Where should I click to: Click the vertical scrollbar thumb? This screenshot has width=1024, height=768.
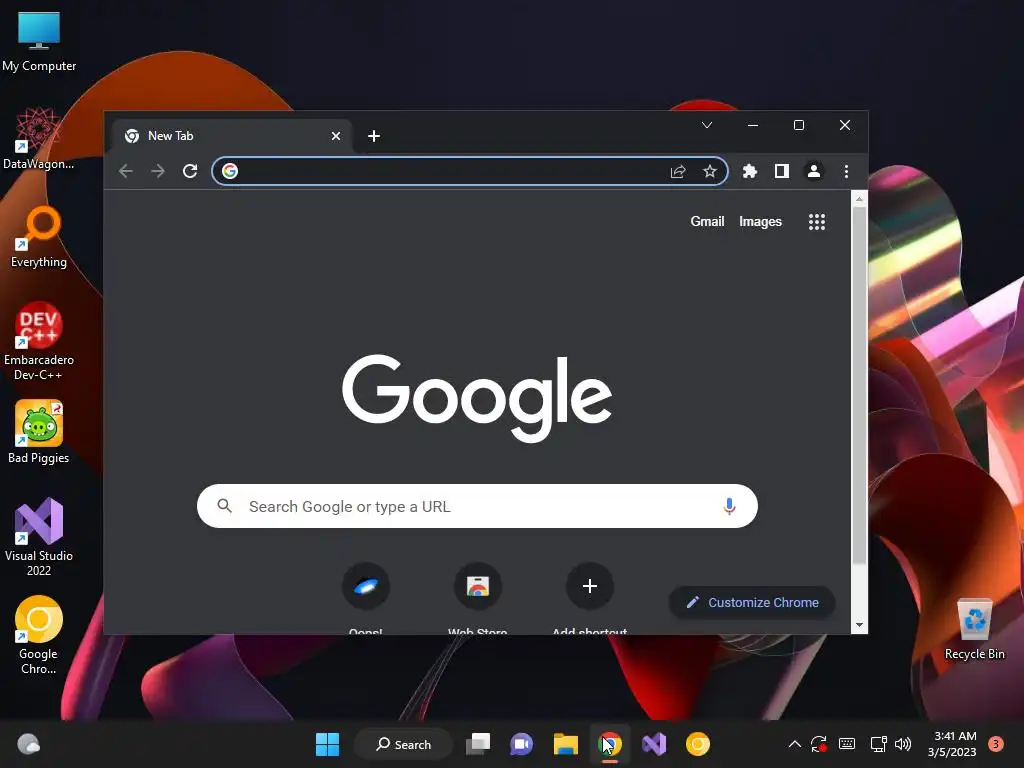(859, 385)
